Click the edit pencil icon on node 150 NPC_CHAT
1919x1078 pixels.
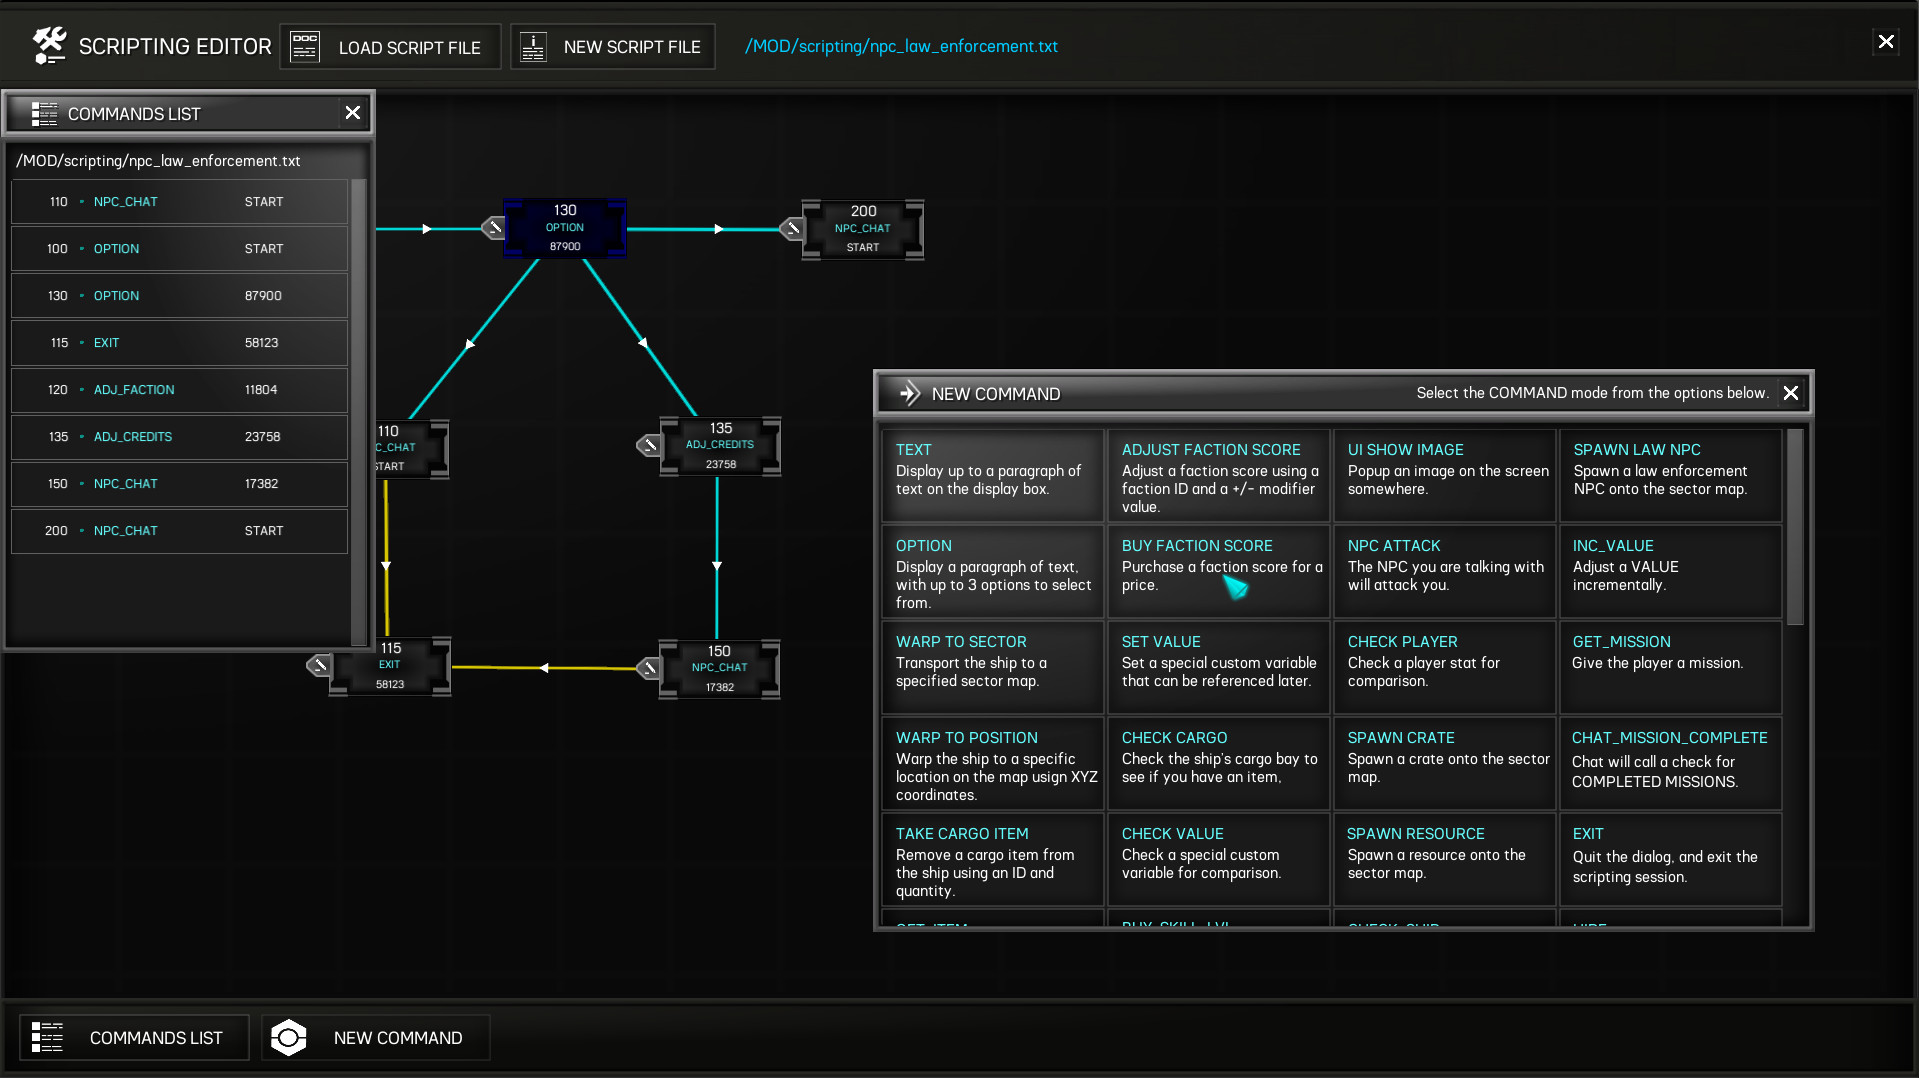(648, 667)
